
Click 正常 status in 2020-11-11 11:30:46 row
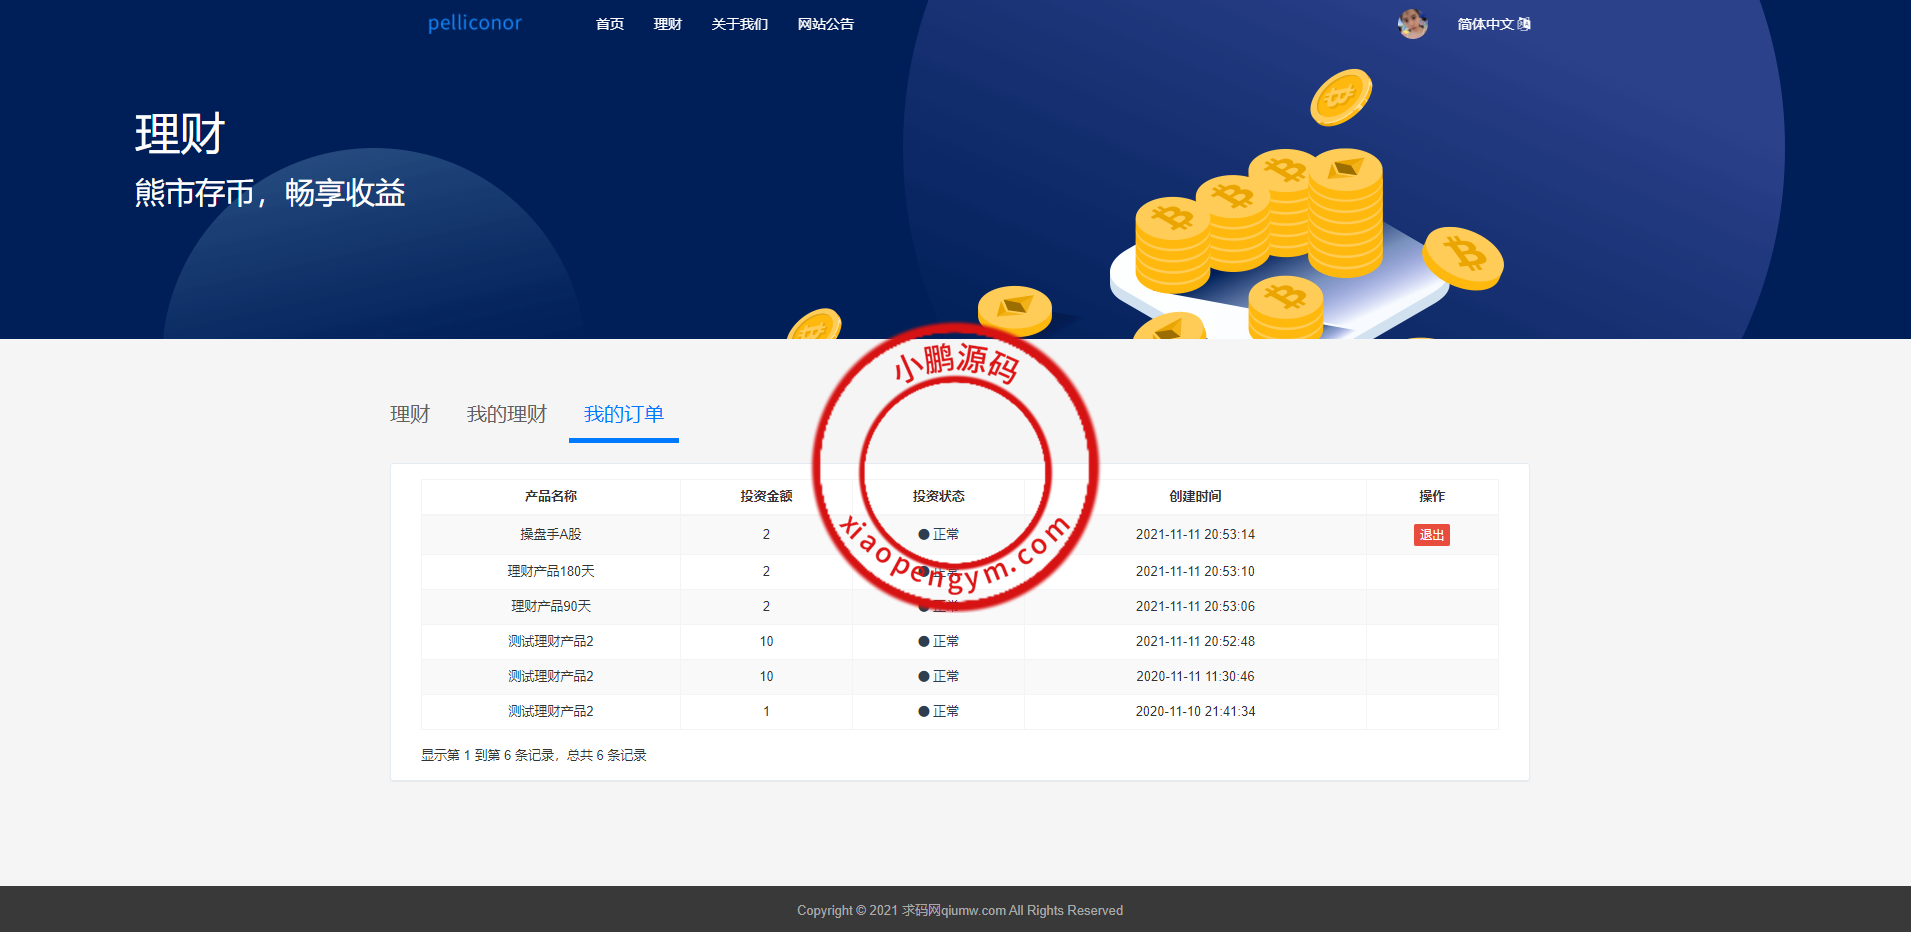939,676
